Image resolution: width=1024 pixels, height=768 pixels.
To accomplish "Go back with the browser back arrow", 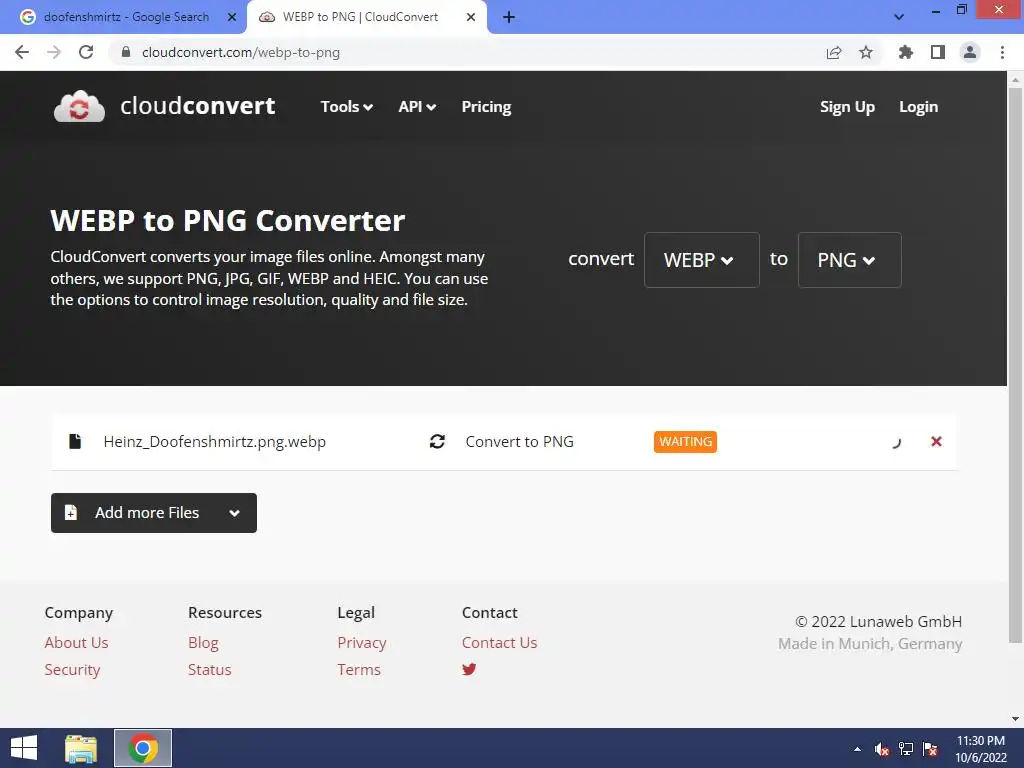I will tap(22, 52).
